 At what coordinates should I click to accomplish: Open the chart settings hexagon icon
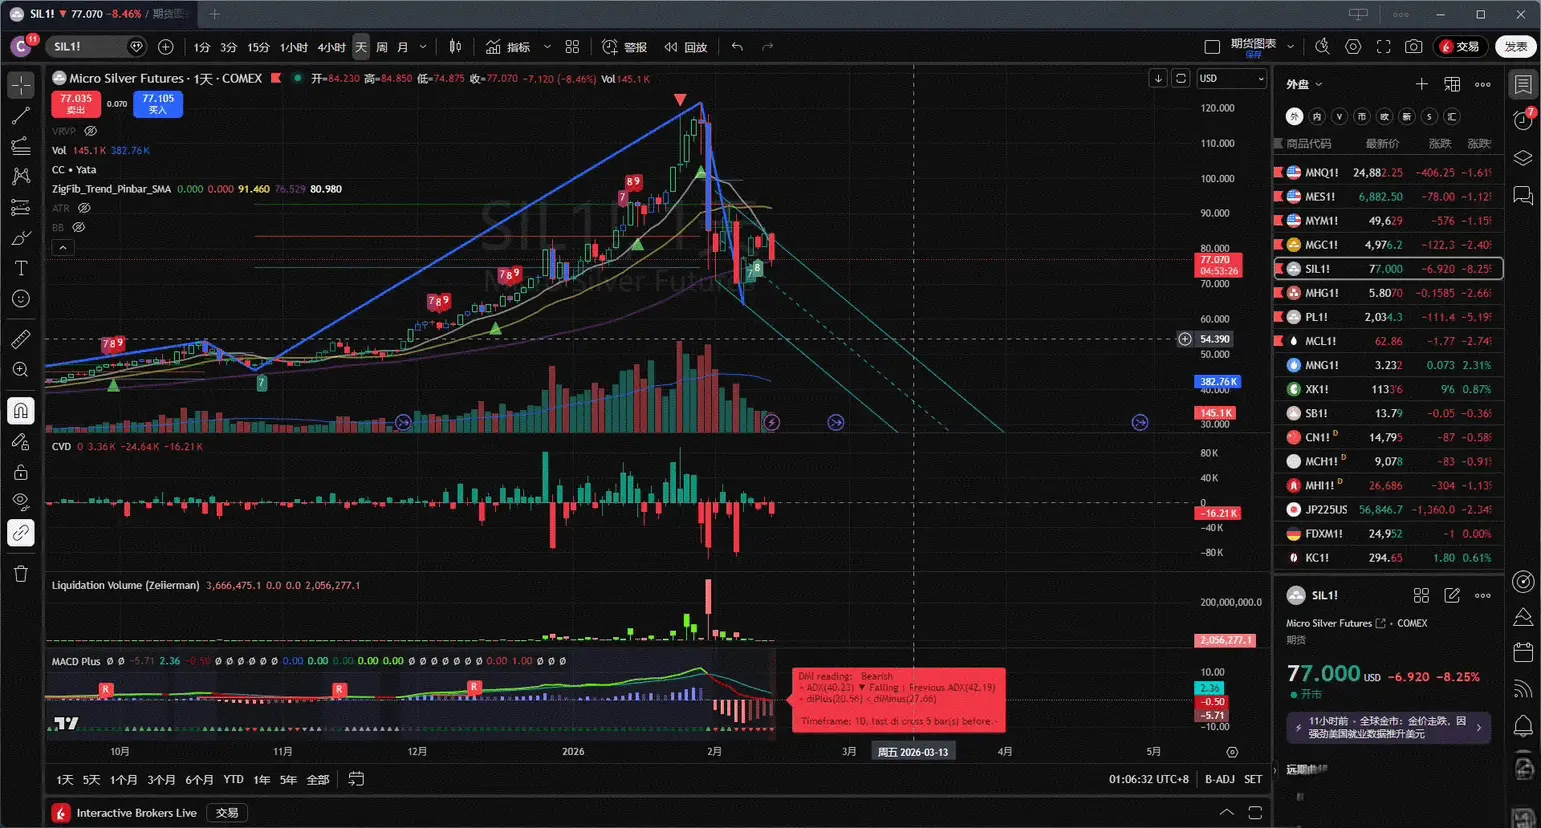[1353, 47]
